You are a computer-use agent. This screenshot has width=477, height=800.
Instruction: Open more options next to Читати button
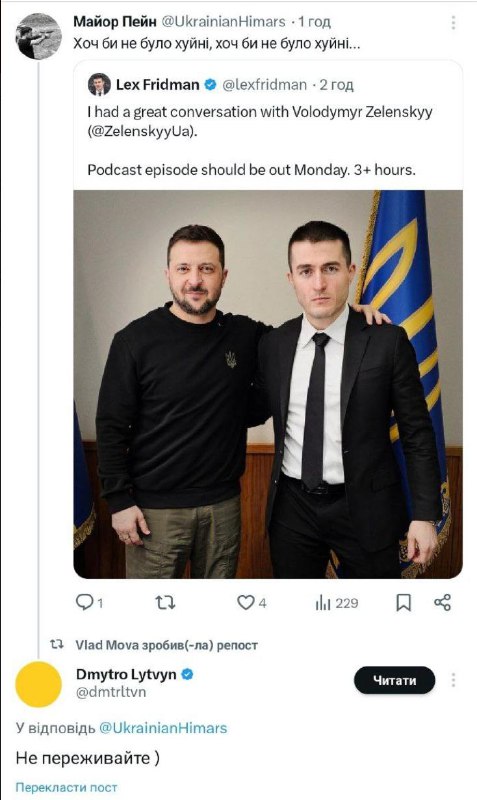(453, 680)
